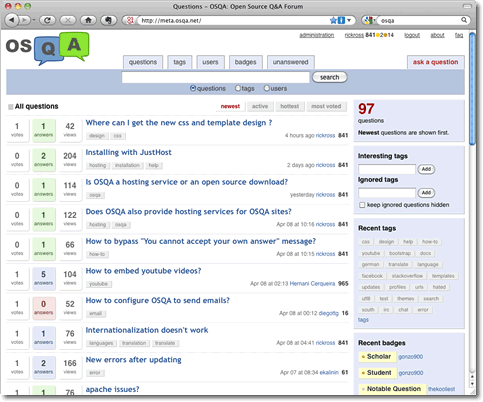The height and width of the screenshot is (402, 483).
Task: Open the rickross profile link in header
Action: (x=354, y=35)
